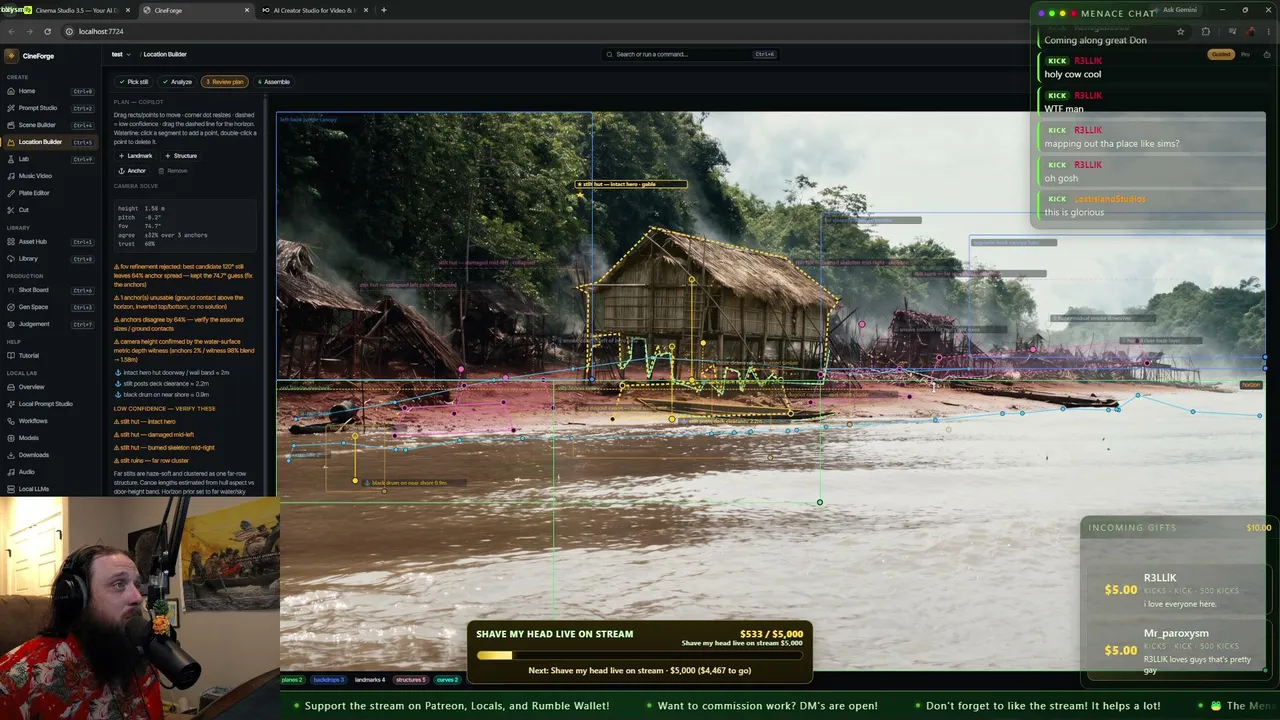Open the Music Video tool
1280x720 pixels.
coord(35,176)
